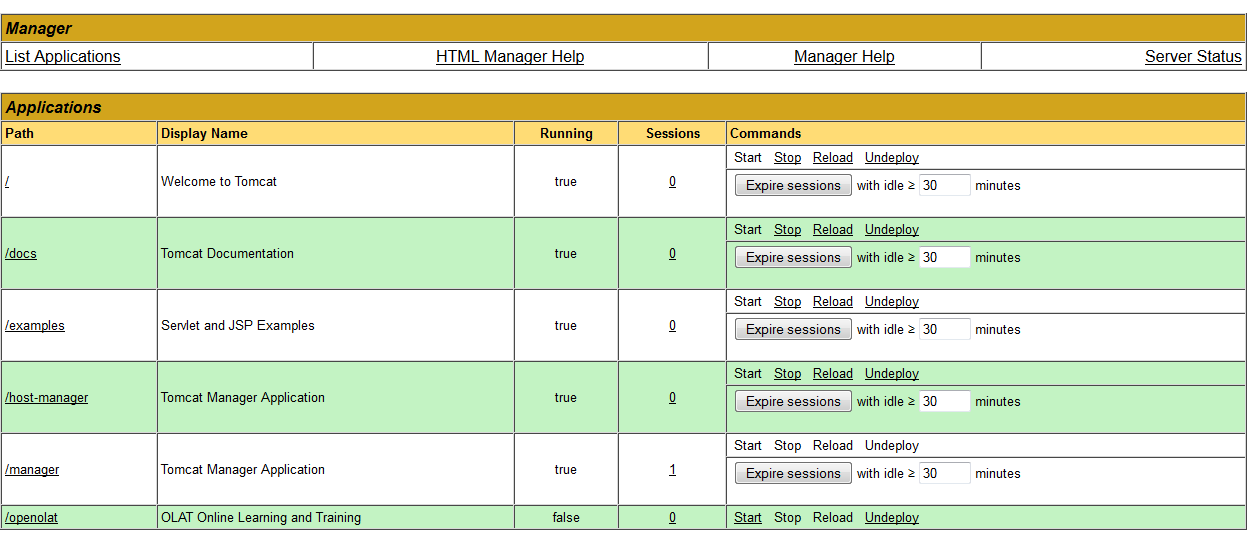Viewport: 1252px width, 544px height.
Task: Open the root '/' path link
Action: pos(7,182)
